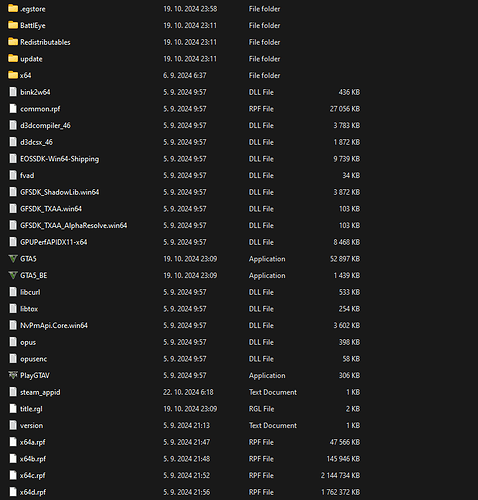Click the GFSDK_ShadowLib.win64 file icon
Image resolution: width=478 pixels, height=500 pixels.
[13, 192]
